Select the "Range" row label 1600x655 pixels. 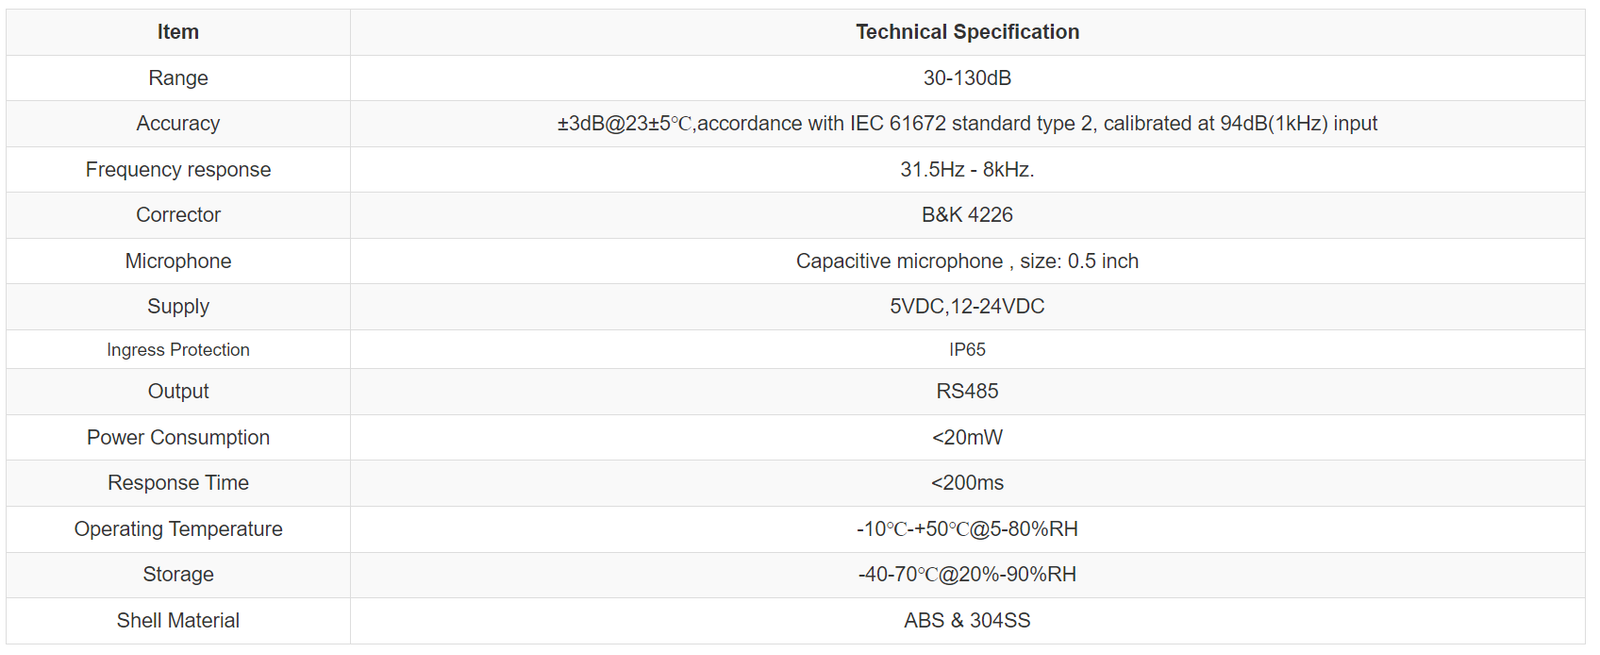[x=178, y=78]
